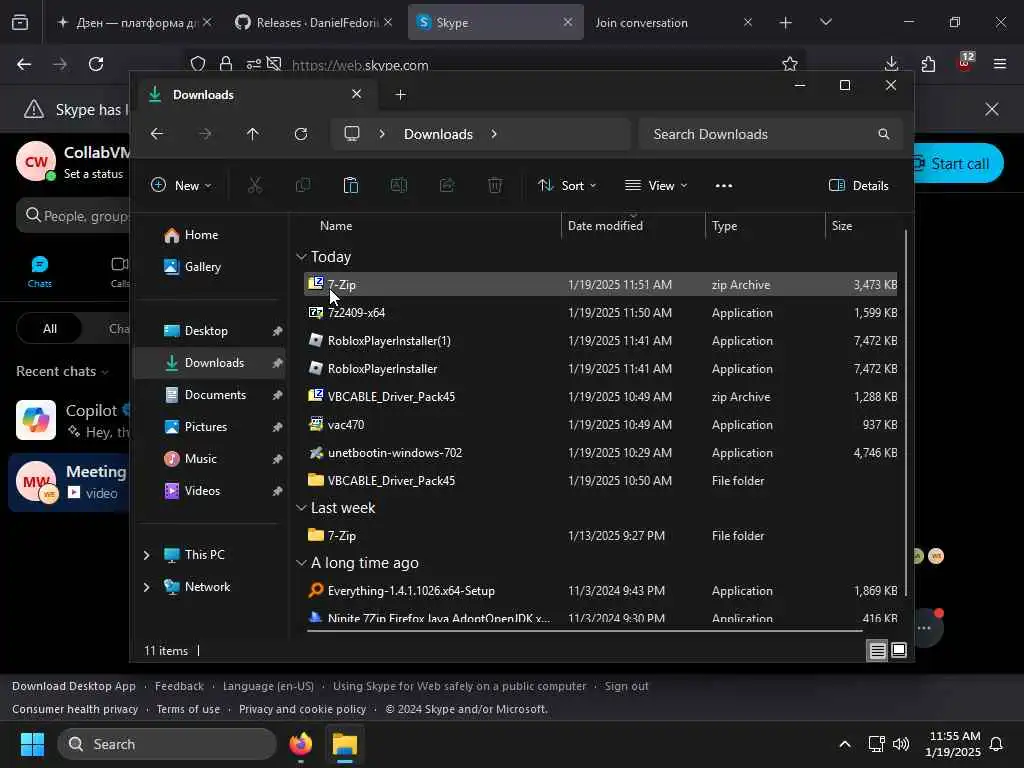The width and height of the screenshot is (1024, 768).
Task: Select Videos in navigation pane
Action: click(x=210, y=490)
